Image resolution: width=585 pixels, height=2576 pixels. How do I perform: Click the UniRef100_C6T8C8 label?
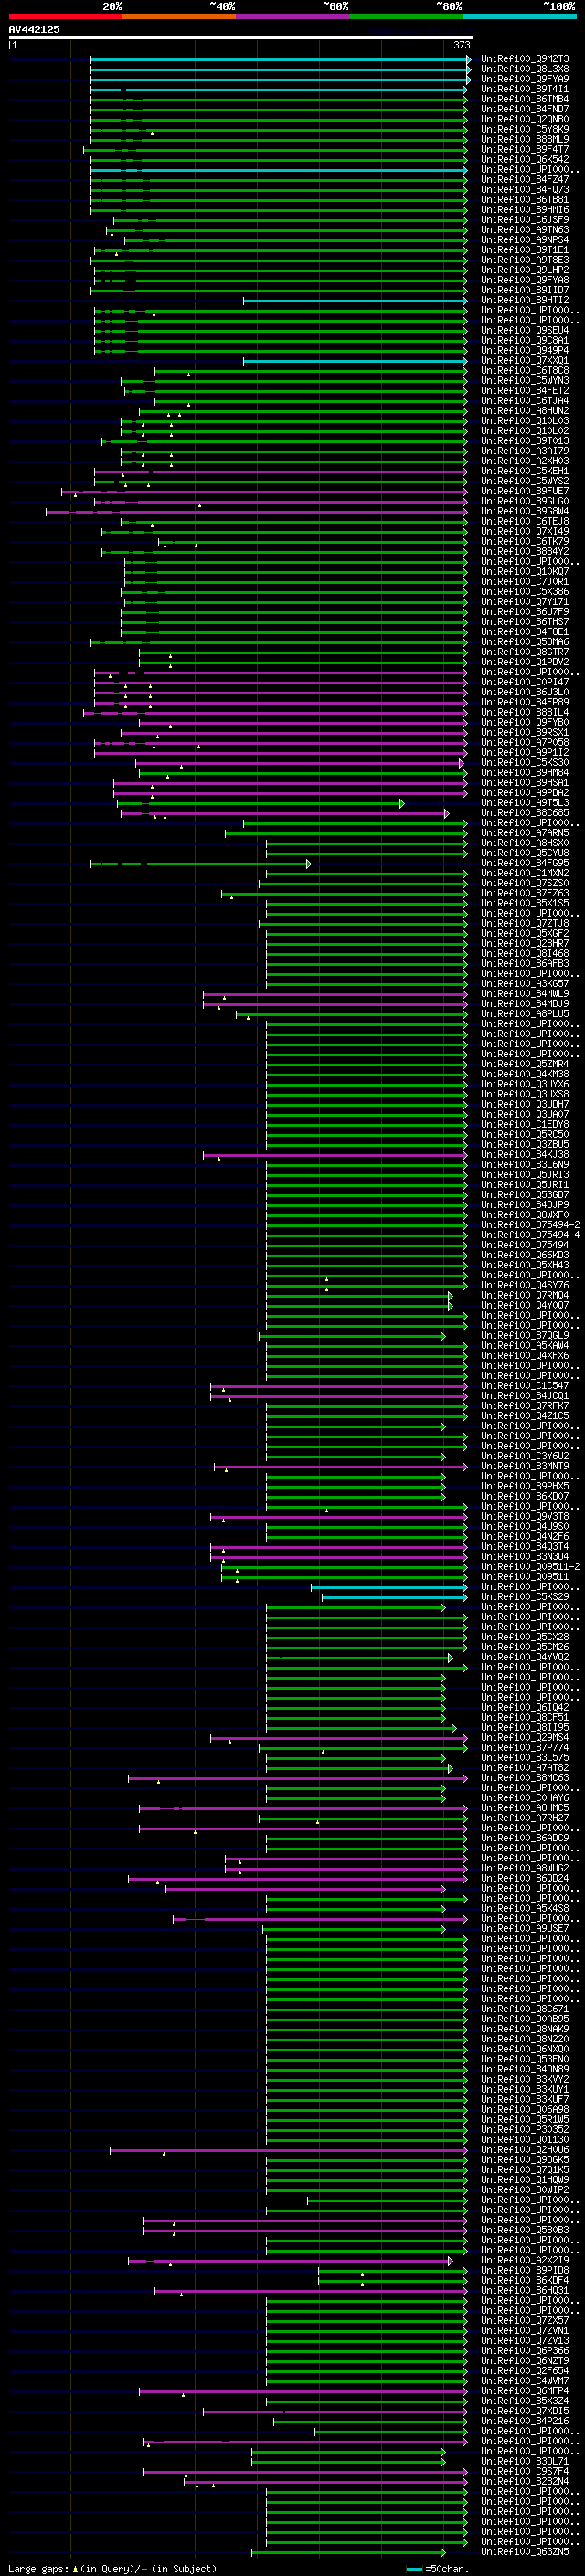[x=525, y=371]
